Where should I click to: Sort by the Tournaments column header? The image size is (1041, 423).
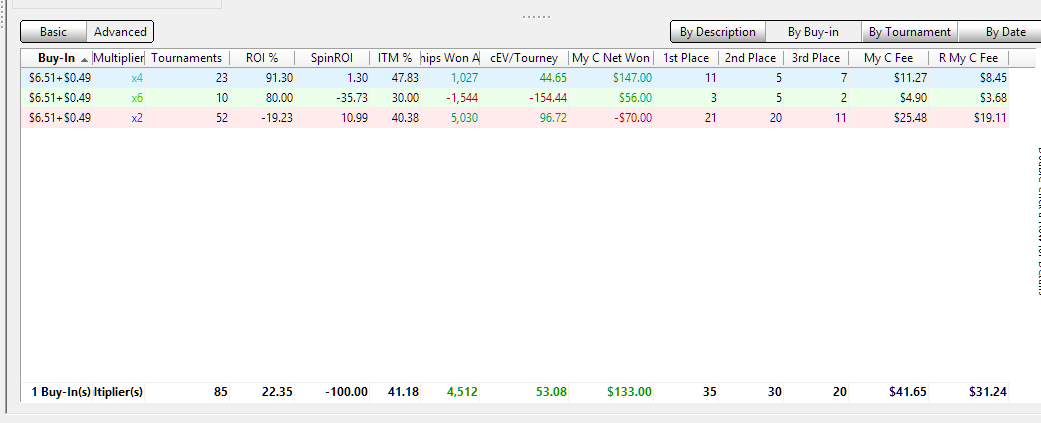pyautogui.click(x=187, y=58)
